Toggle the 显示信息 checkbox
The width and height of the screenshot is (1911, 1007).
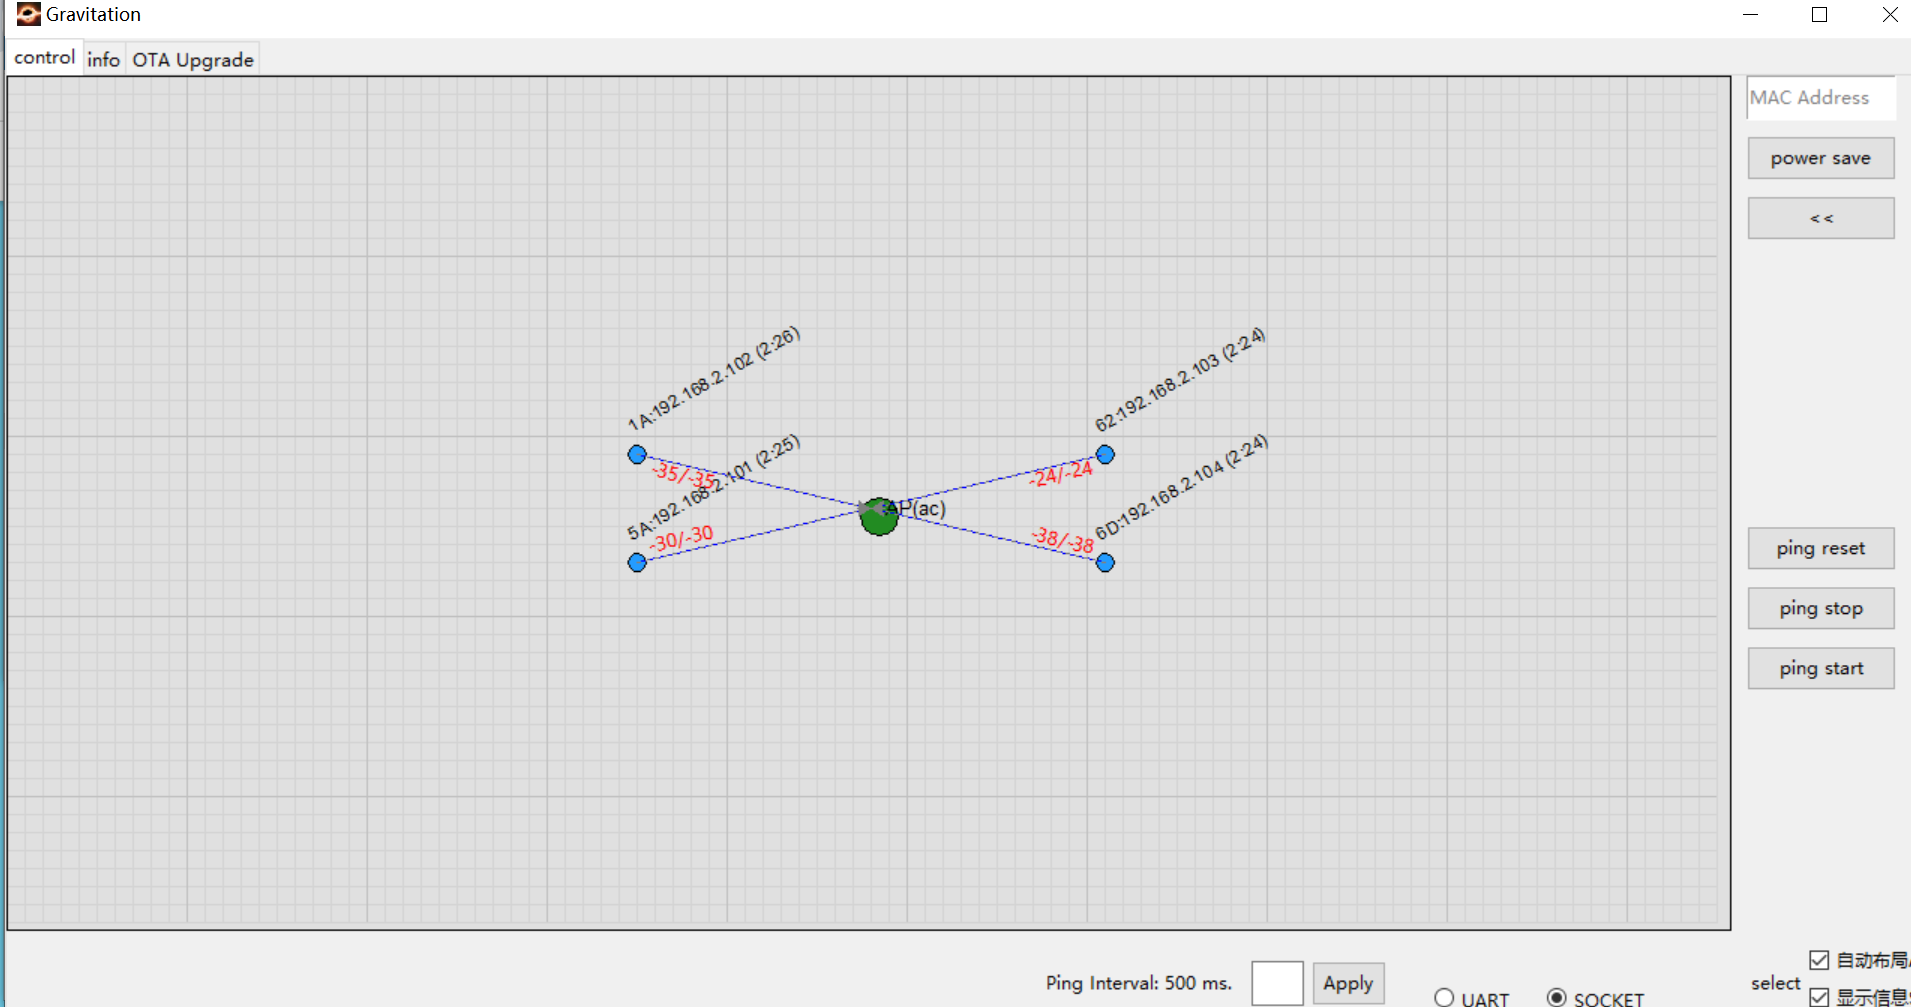pos(1819,996)
